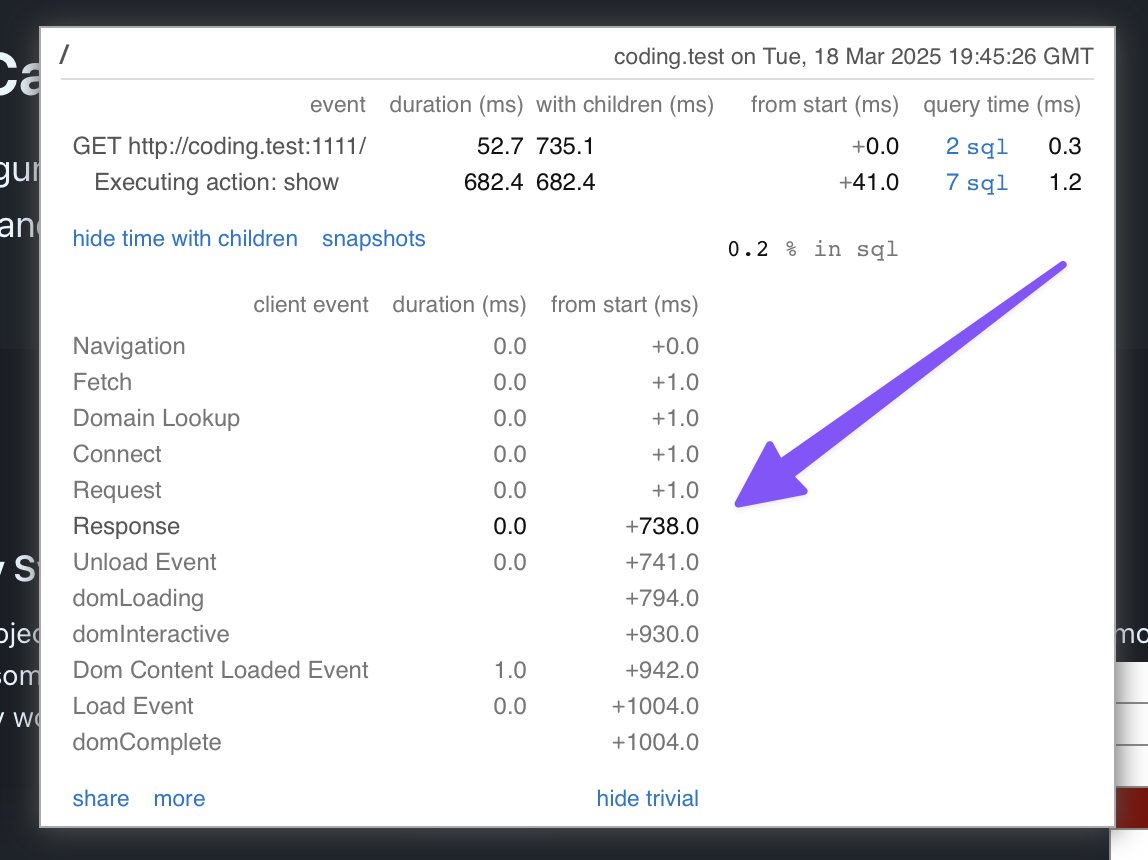Select the Load Event row
Viewport: 1148px width, 860px height.
pos(386,706)
